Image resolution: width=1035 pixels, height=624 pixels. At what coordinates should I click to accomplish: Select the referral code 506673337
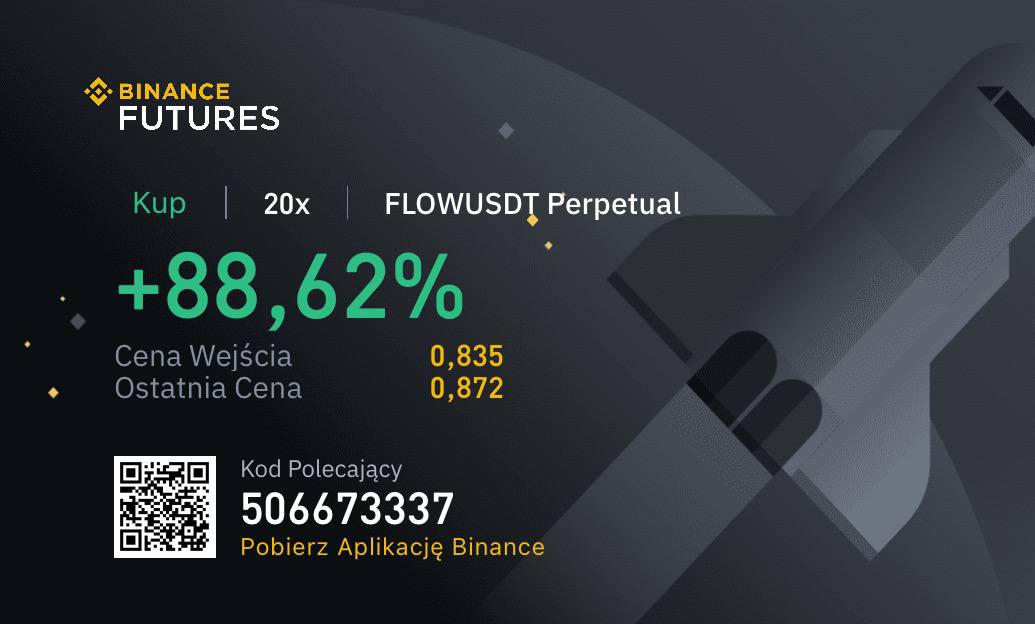[x=347, y=510]
